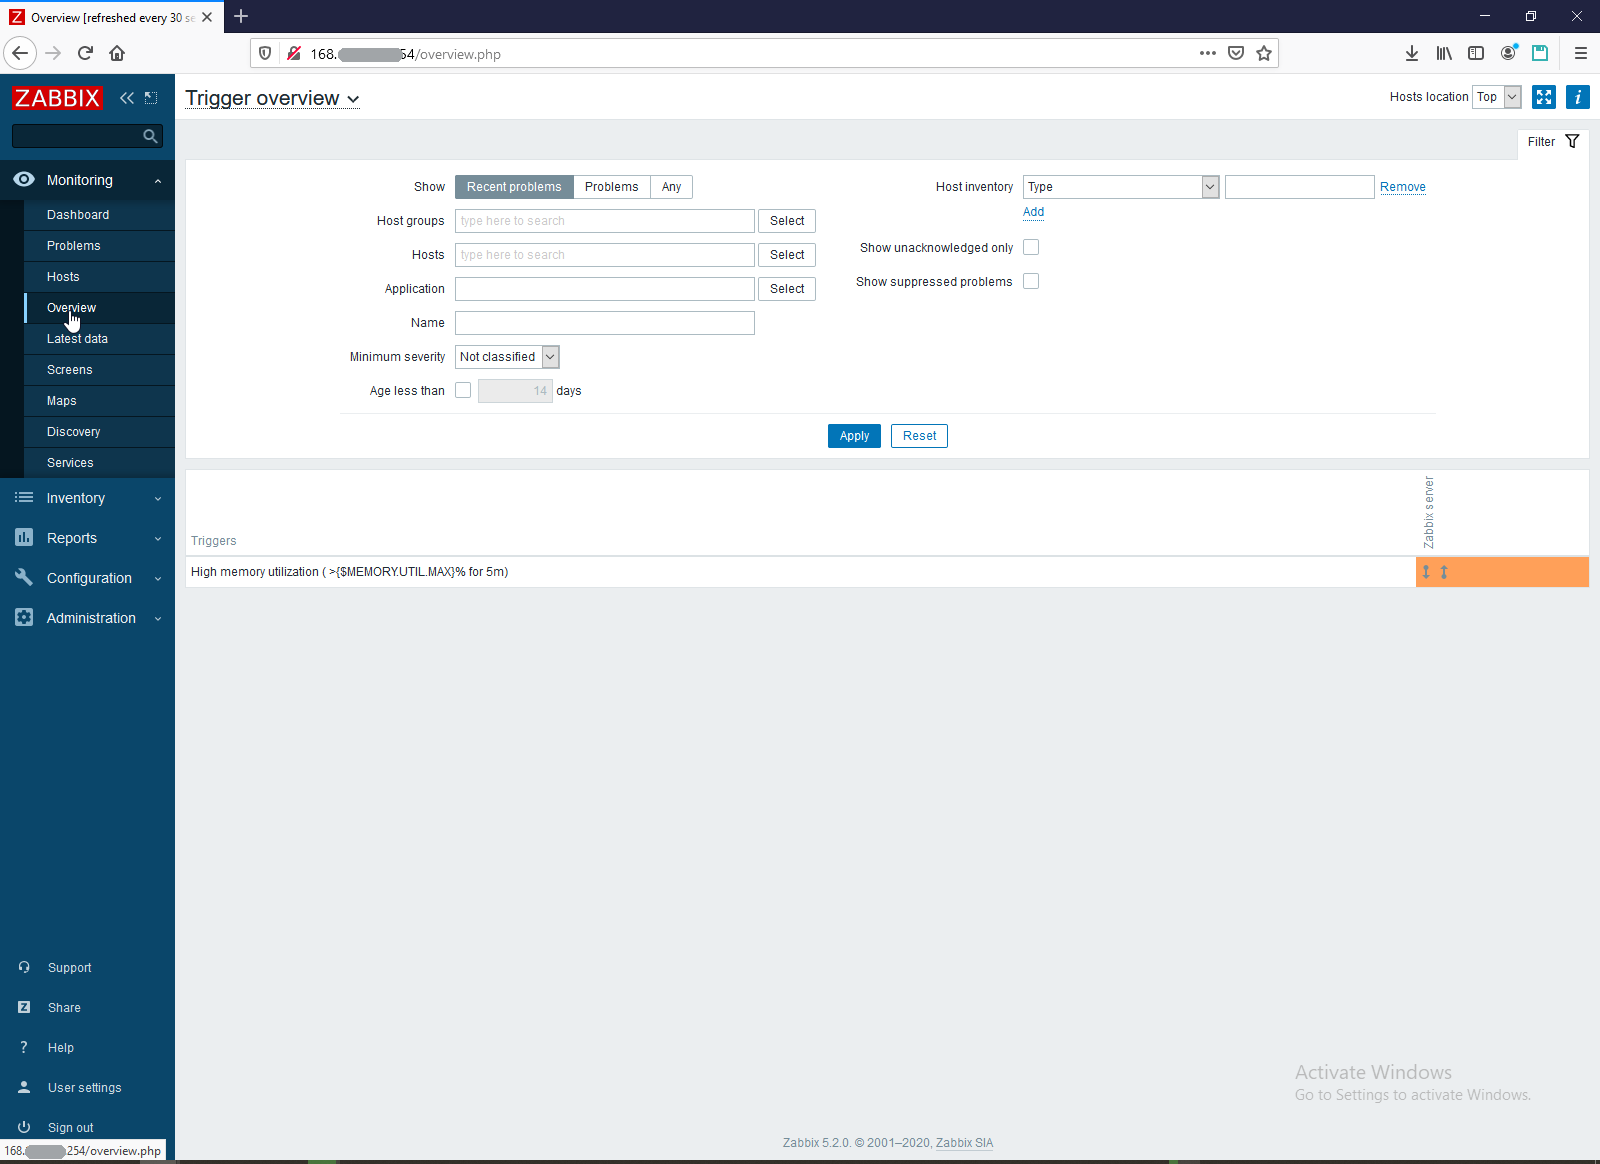Open the browser library icon
1600x1164 pixels.
(x=1444, y=53)
